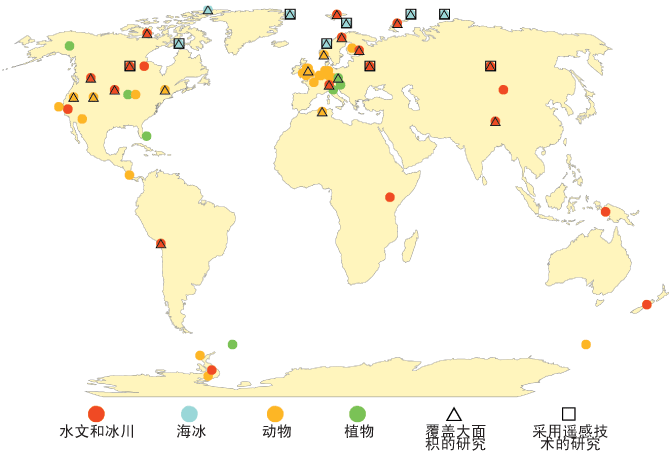
Task: Click the 采用遥感技术的研究 legend label
Action: (569, 437)
